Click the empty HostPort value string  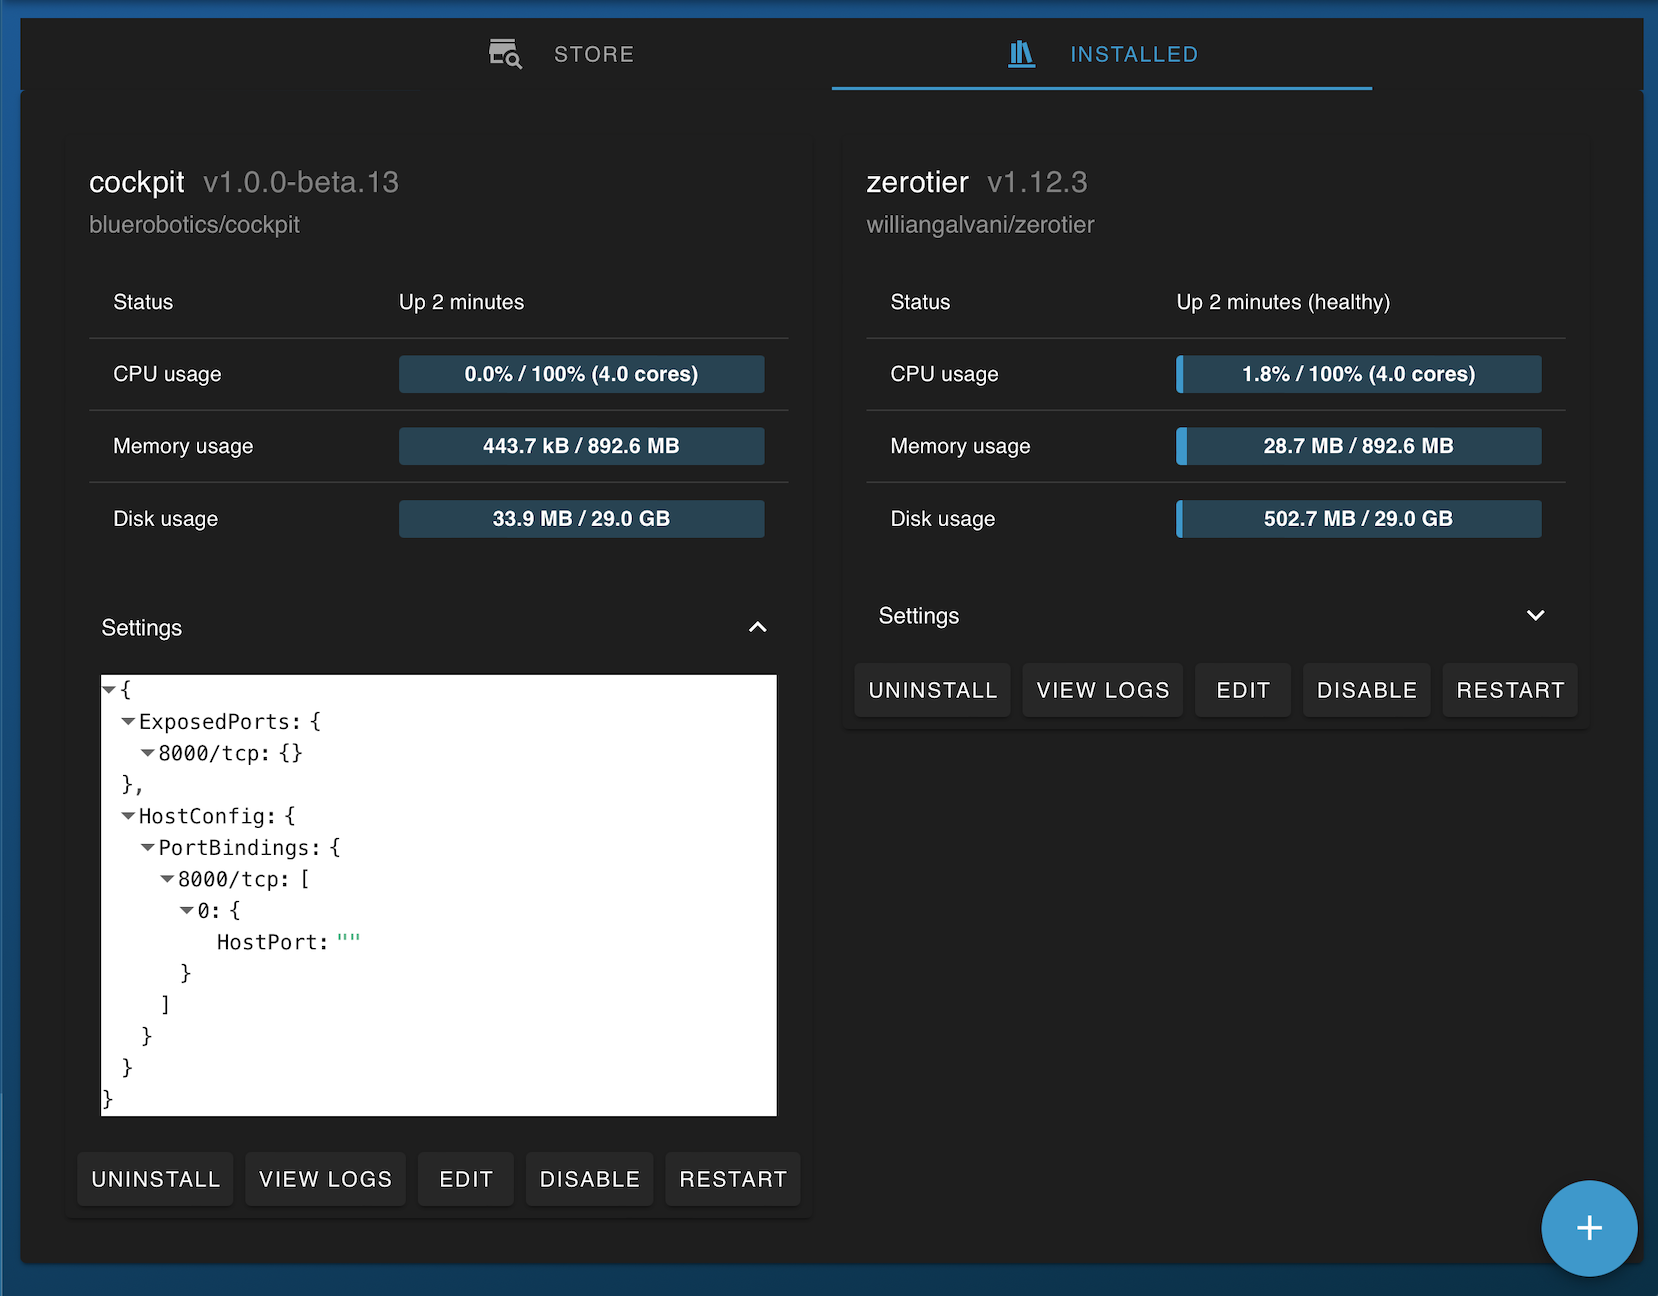[348, 942]
